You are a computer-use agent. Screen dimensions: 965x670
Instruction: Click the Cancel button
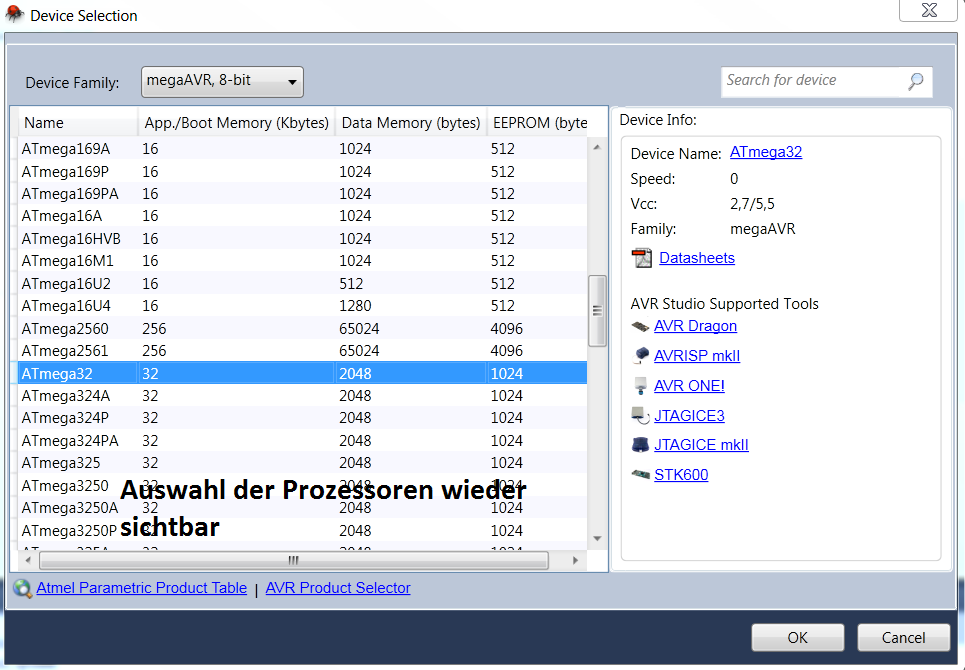pyautogui.click(x=903, y=637)
